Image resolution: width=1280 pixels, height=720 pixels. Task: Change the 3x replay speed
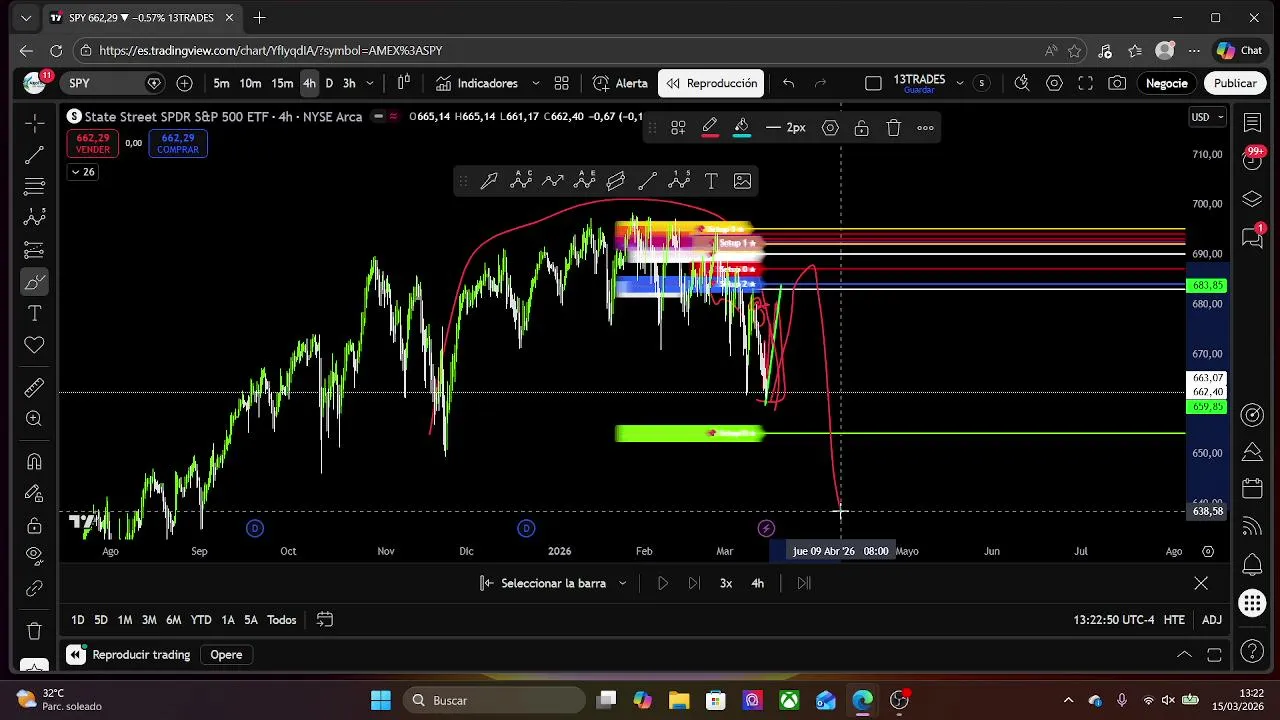coord(726,583)
